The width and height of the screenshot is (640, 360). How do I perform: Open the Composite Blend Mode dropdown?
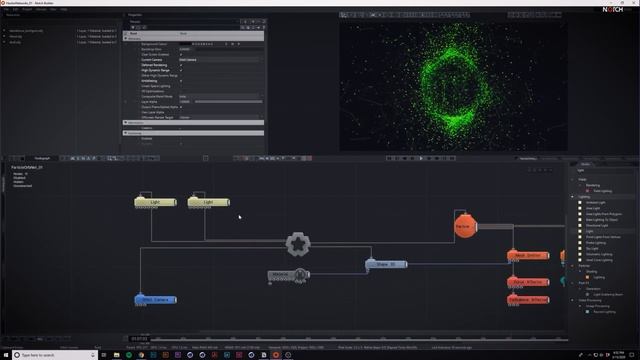tap(220, 96)
